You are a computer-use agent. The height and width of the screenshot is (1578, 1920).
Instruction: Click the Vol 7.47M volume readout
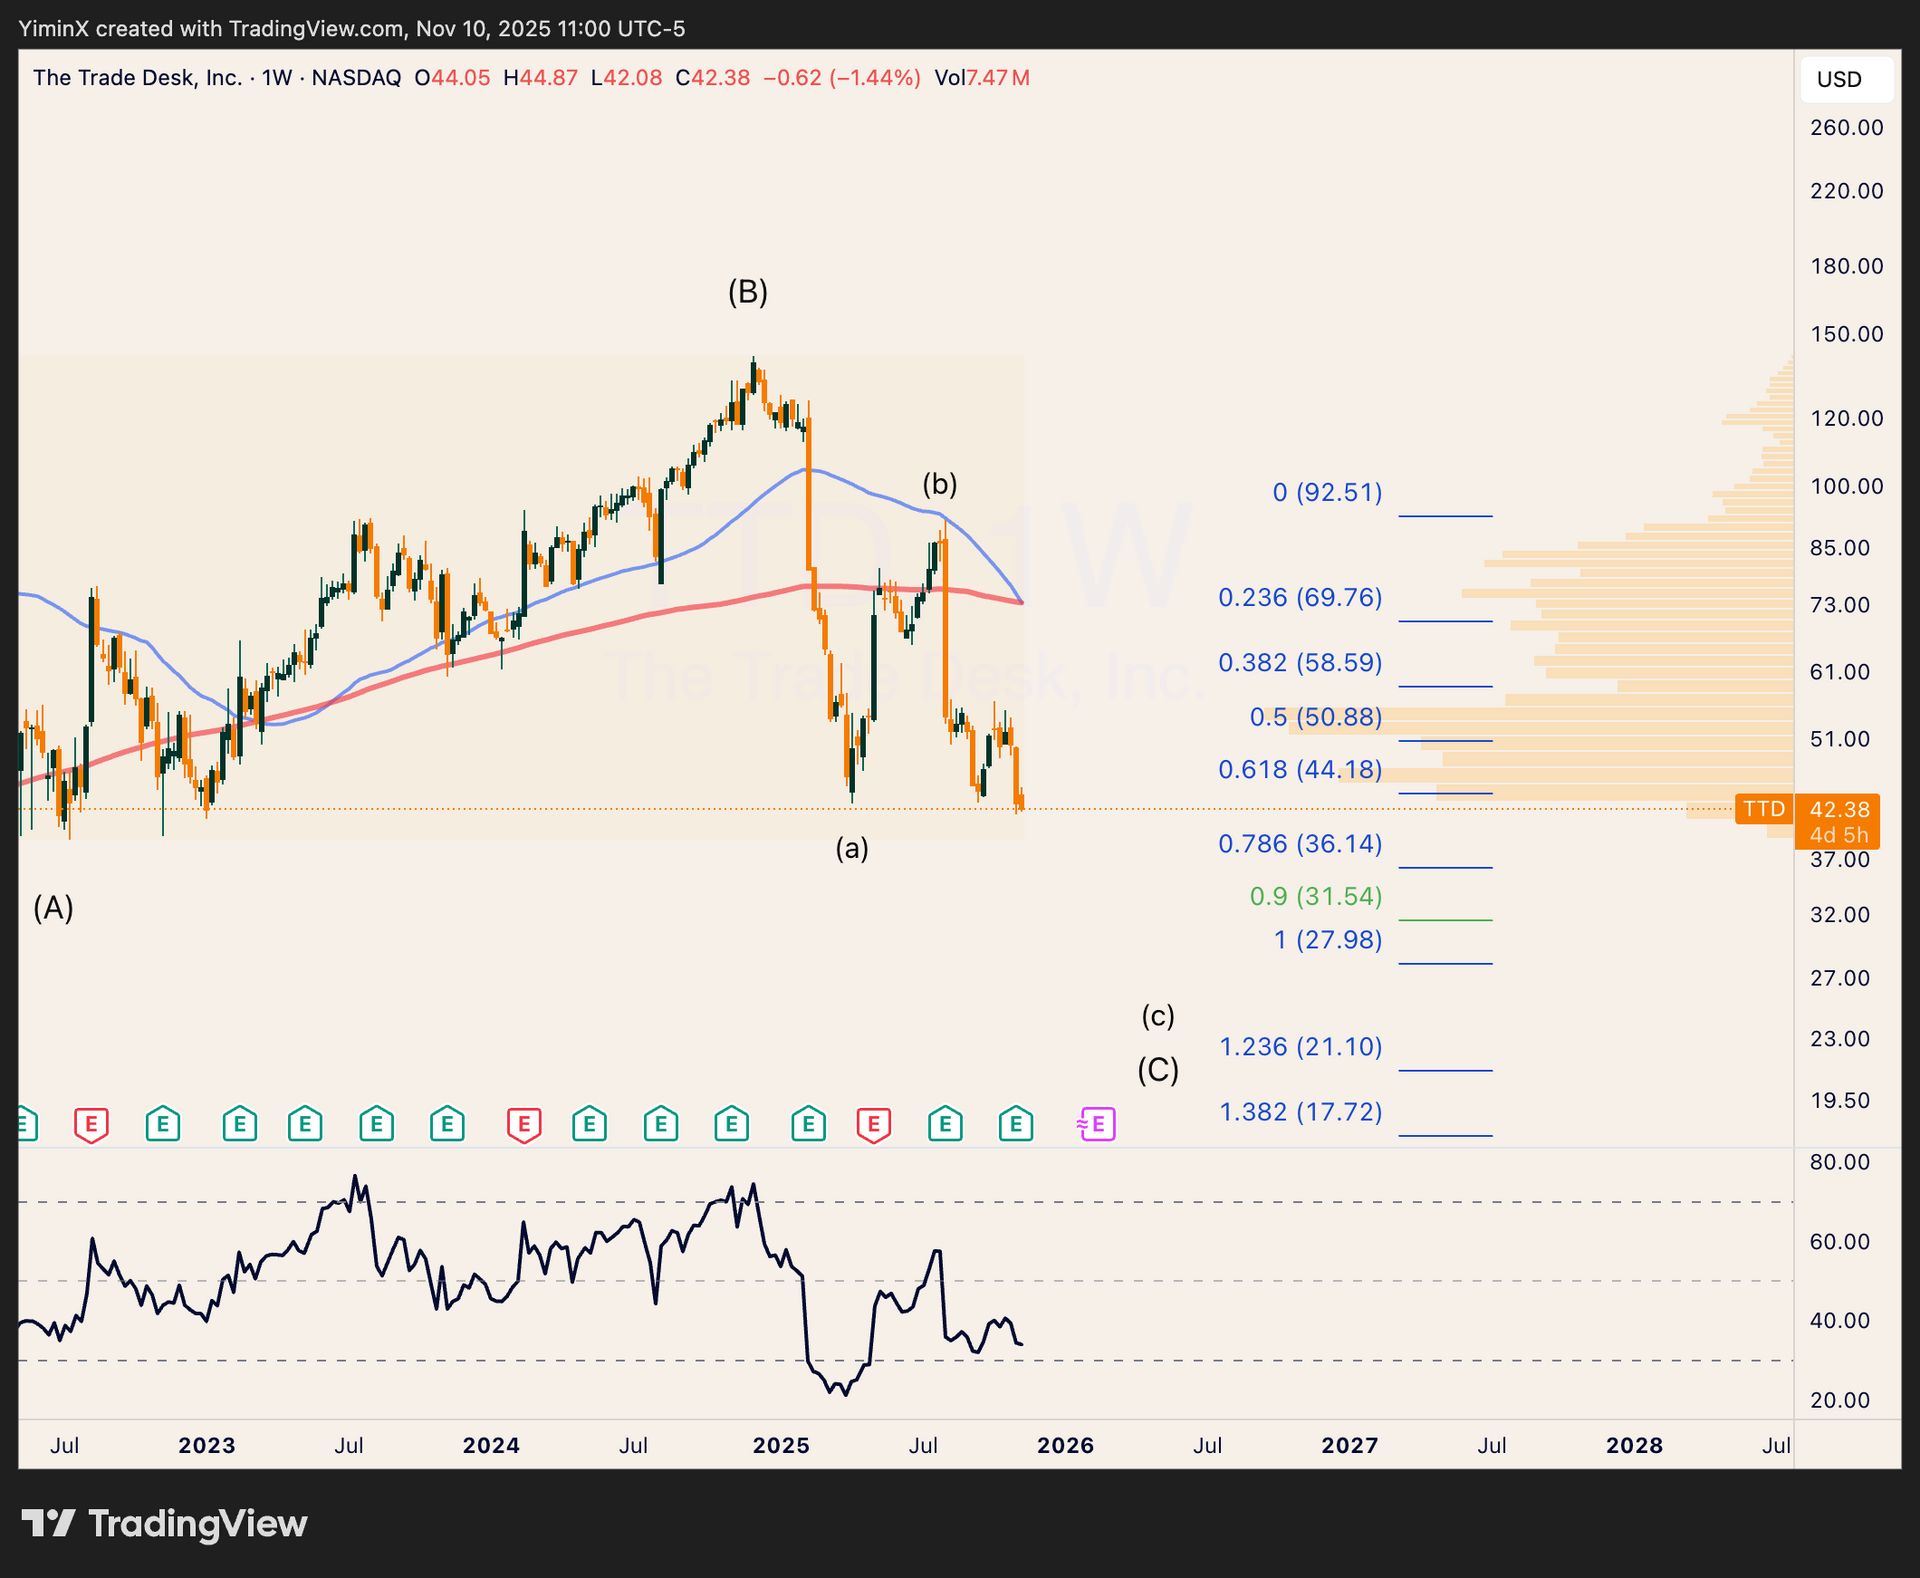981,78
